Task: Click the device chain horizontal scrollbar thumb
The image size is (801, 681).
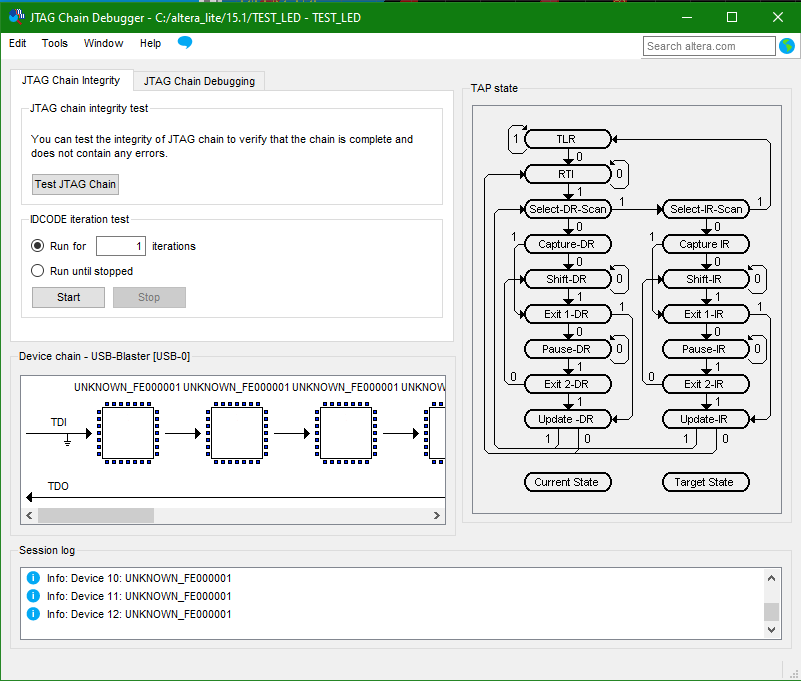Action: [x=96, y=515]
